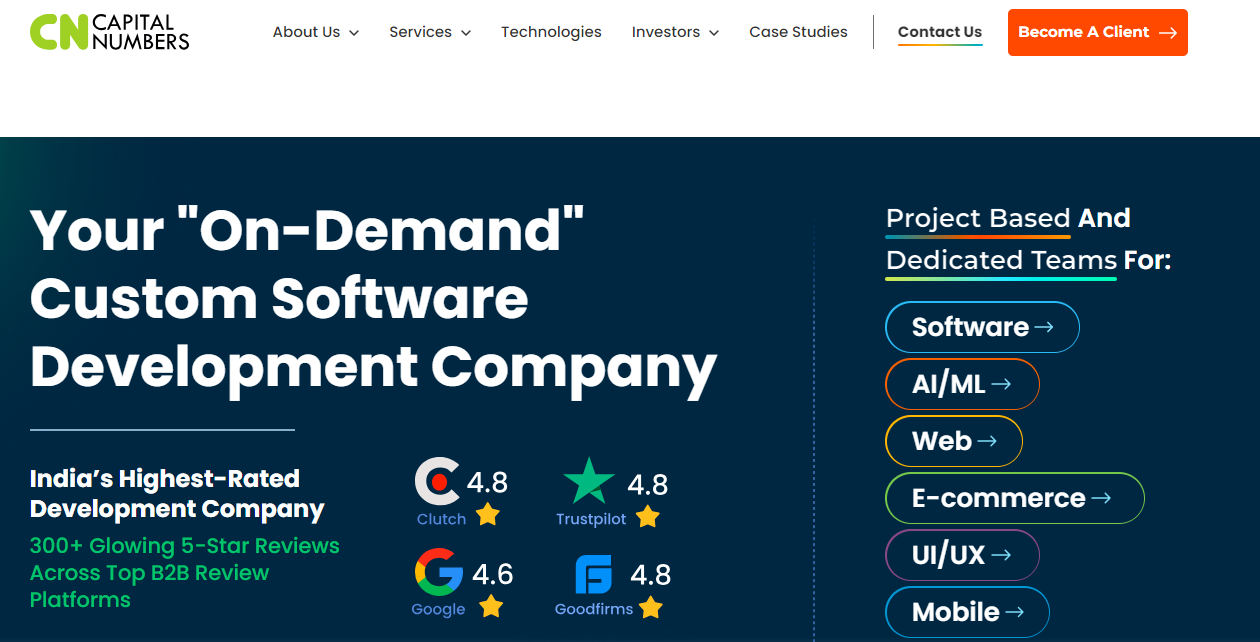1260x642 pixels.
Task: Open the Capital Numbers logo homepage link
Action: 109,32
